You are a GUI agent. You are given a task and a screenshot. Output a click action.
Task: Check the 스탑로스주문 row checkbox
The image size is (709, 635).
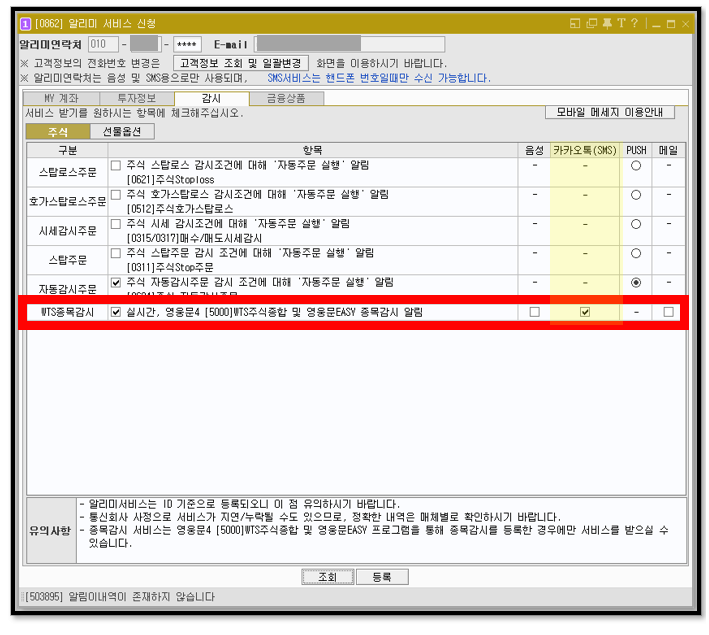[116, 166]
